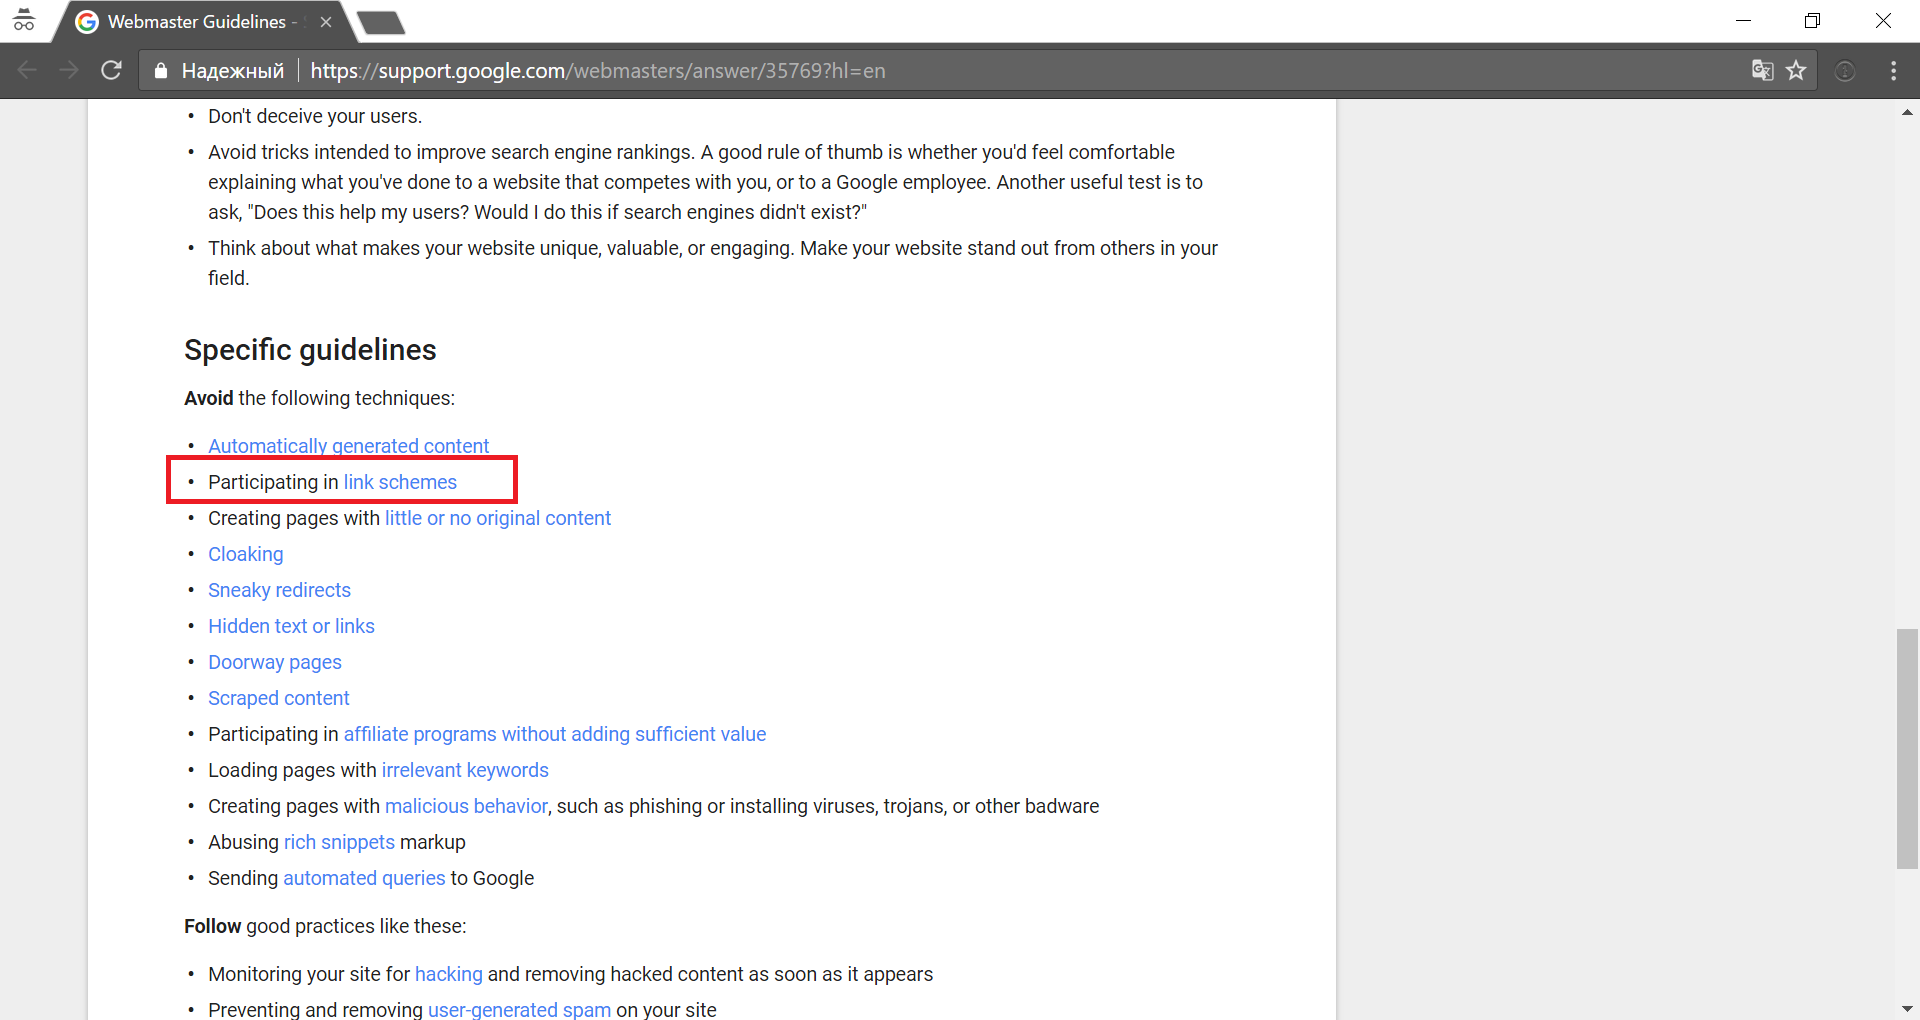Open the Doorway pages link
1920x1020 pixels.
click(275, 662)
